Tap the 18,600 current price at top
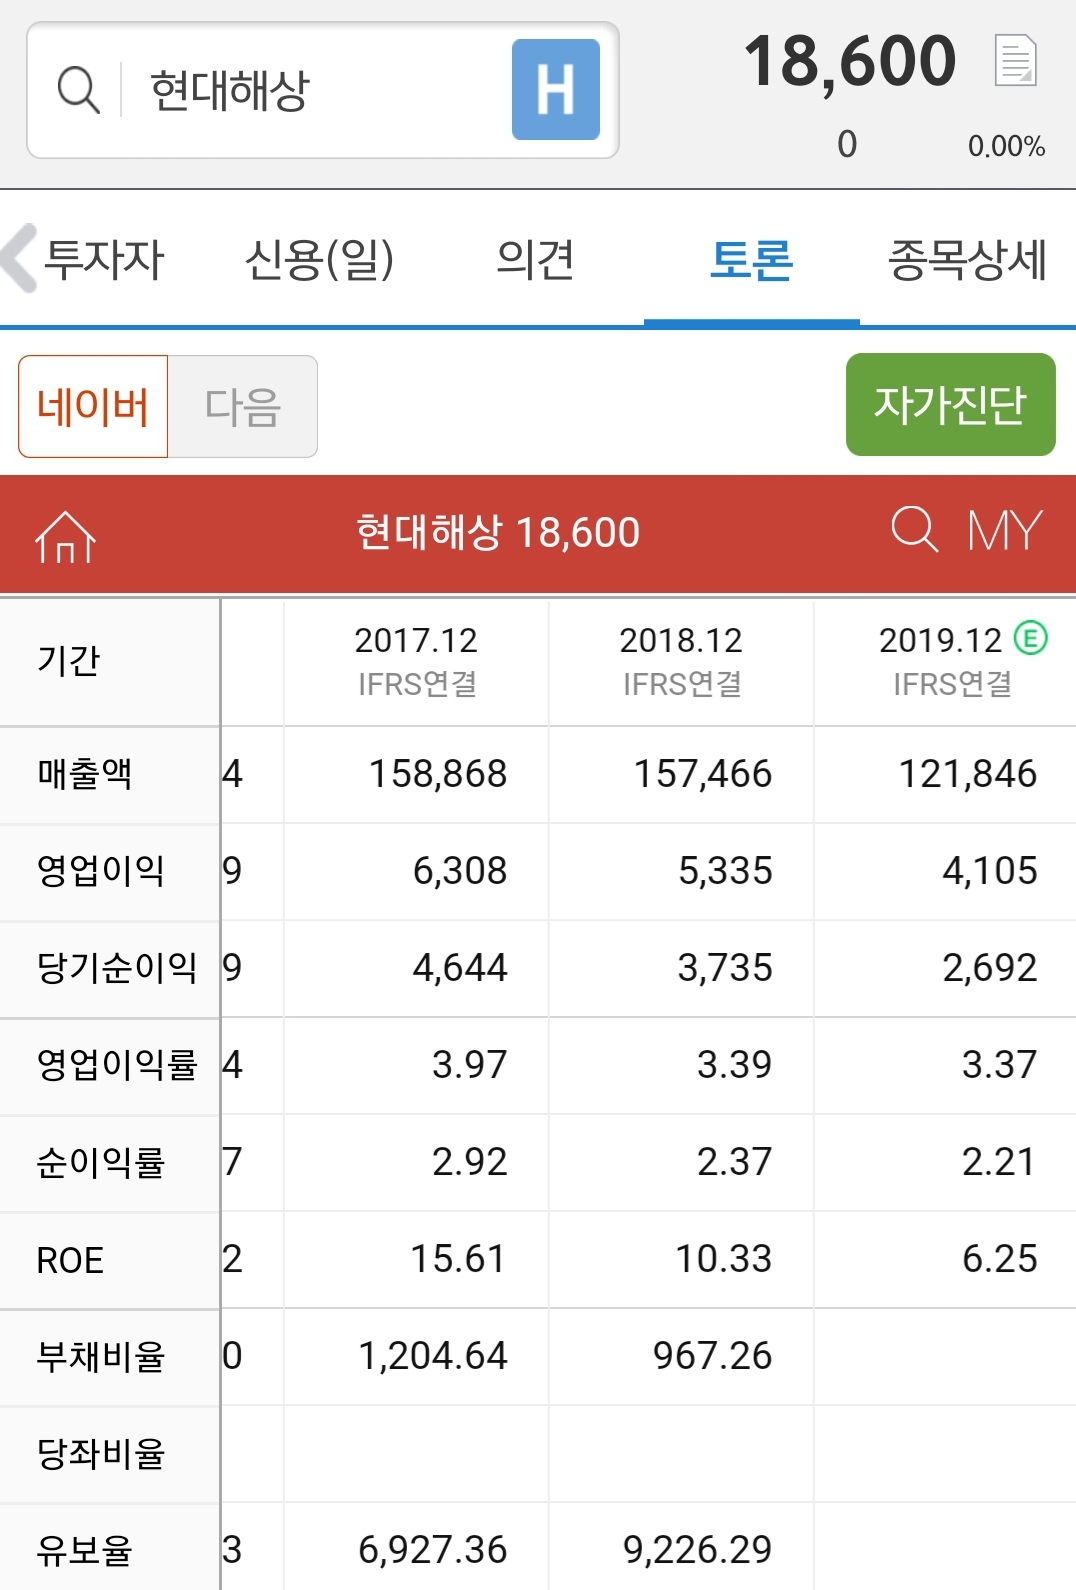This screenshot has width=1076, height=1590. point(850,61)
